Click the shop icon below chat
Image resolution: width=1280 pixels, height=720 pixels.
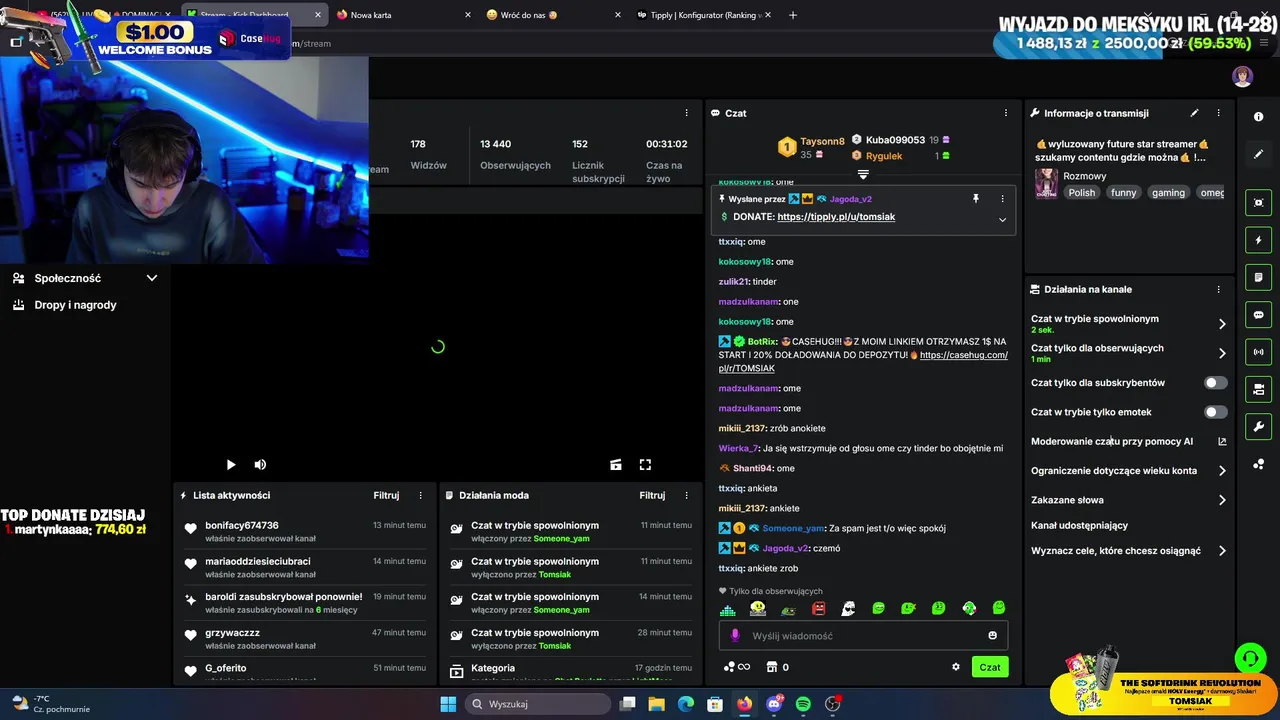point(771,667)
